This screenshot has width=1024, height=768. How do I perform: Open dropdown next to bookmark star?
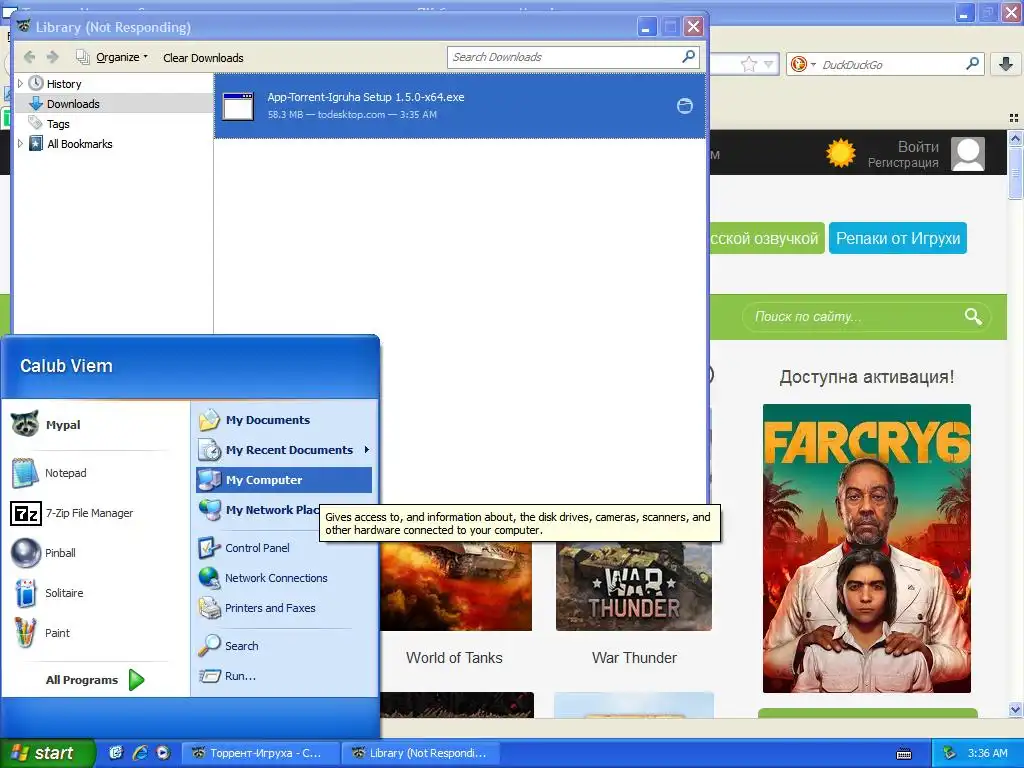(769, 64)
